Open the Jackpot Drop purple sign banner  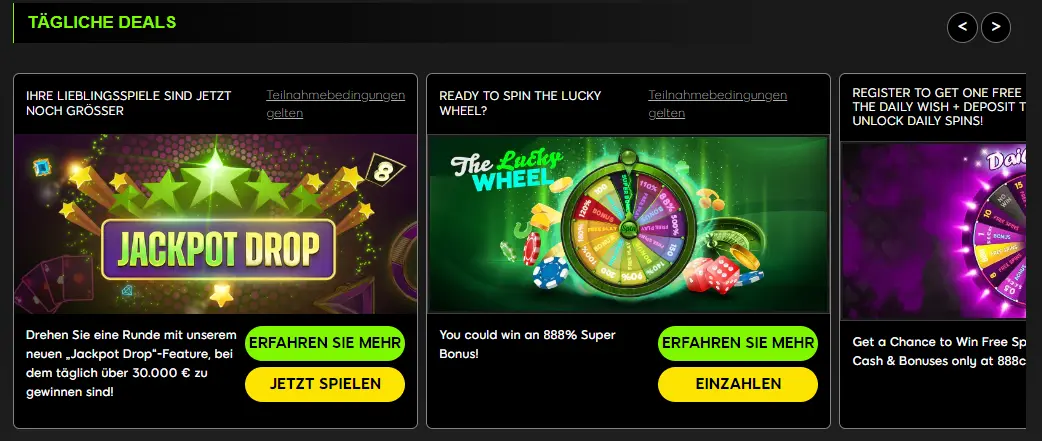(x=218, y=249)
